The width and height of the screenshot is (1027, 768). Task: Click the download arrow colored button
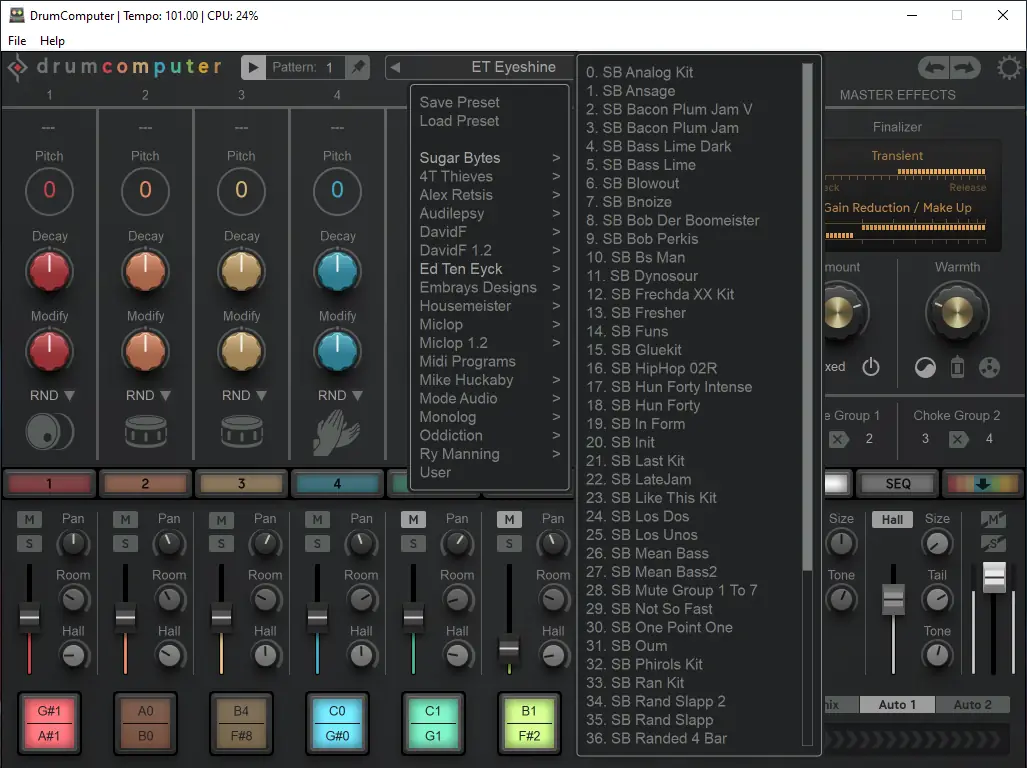click(x=982, y=484)
